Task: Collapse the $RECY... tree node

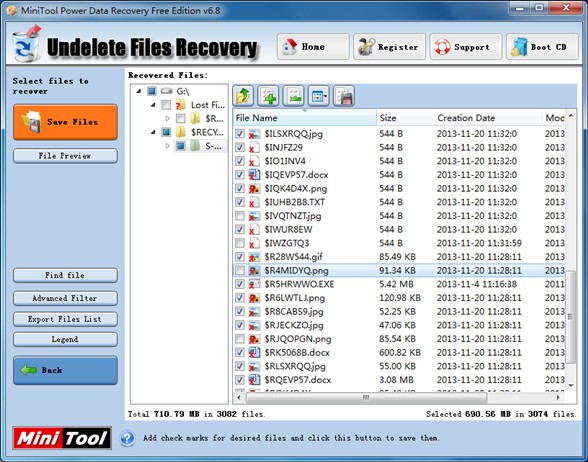Action: pos(153,132)
